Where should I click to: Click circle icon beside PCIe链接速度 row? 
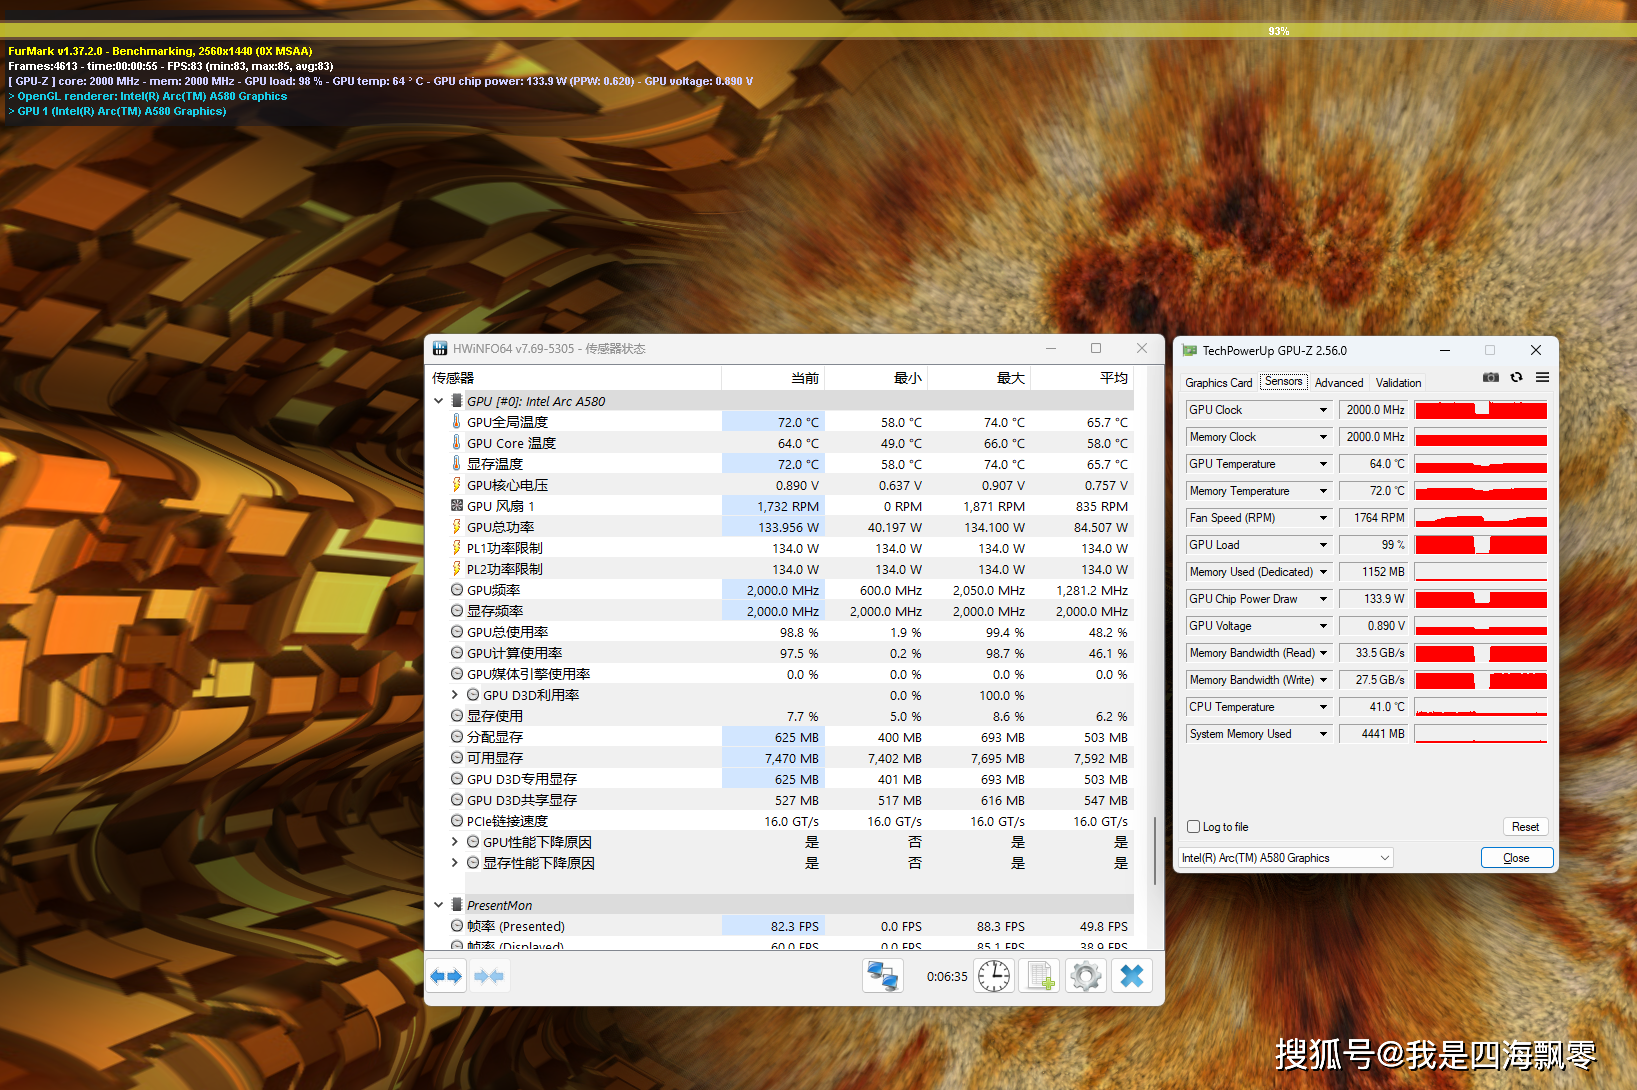(457, 821)
